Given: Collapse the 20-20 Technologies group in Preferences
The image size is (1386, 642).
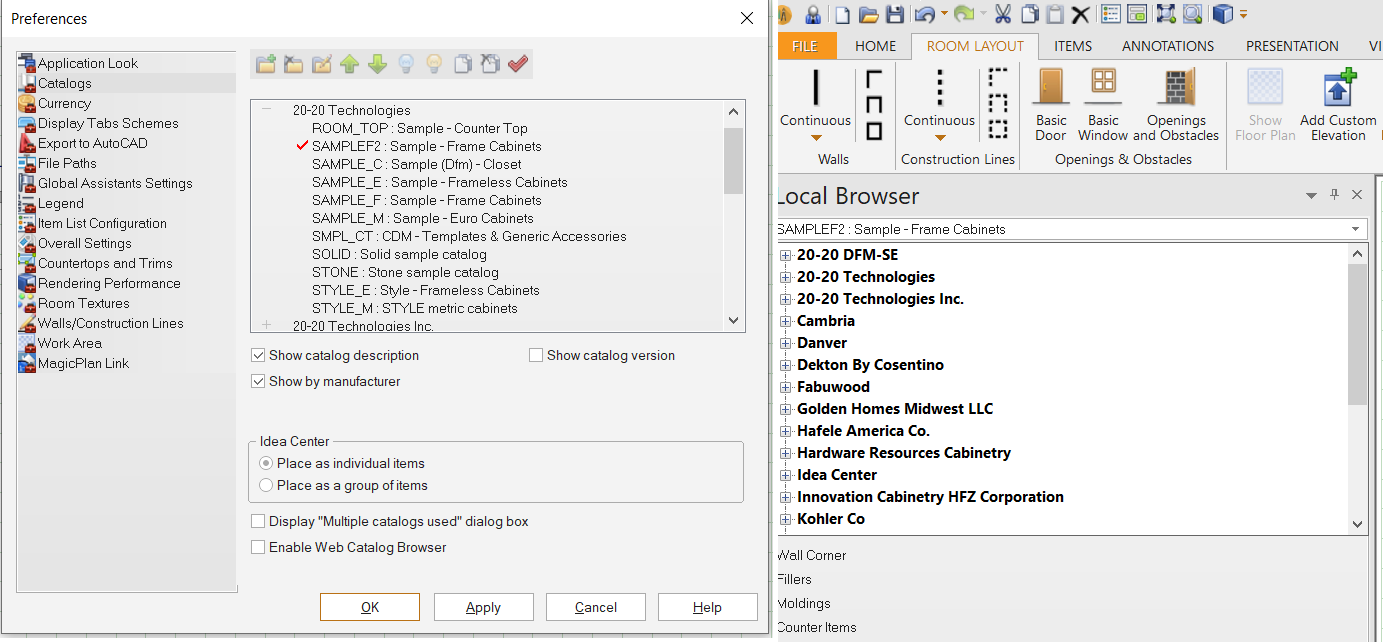Looking at the screenshot, I should 266,110.
